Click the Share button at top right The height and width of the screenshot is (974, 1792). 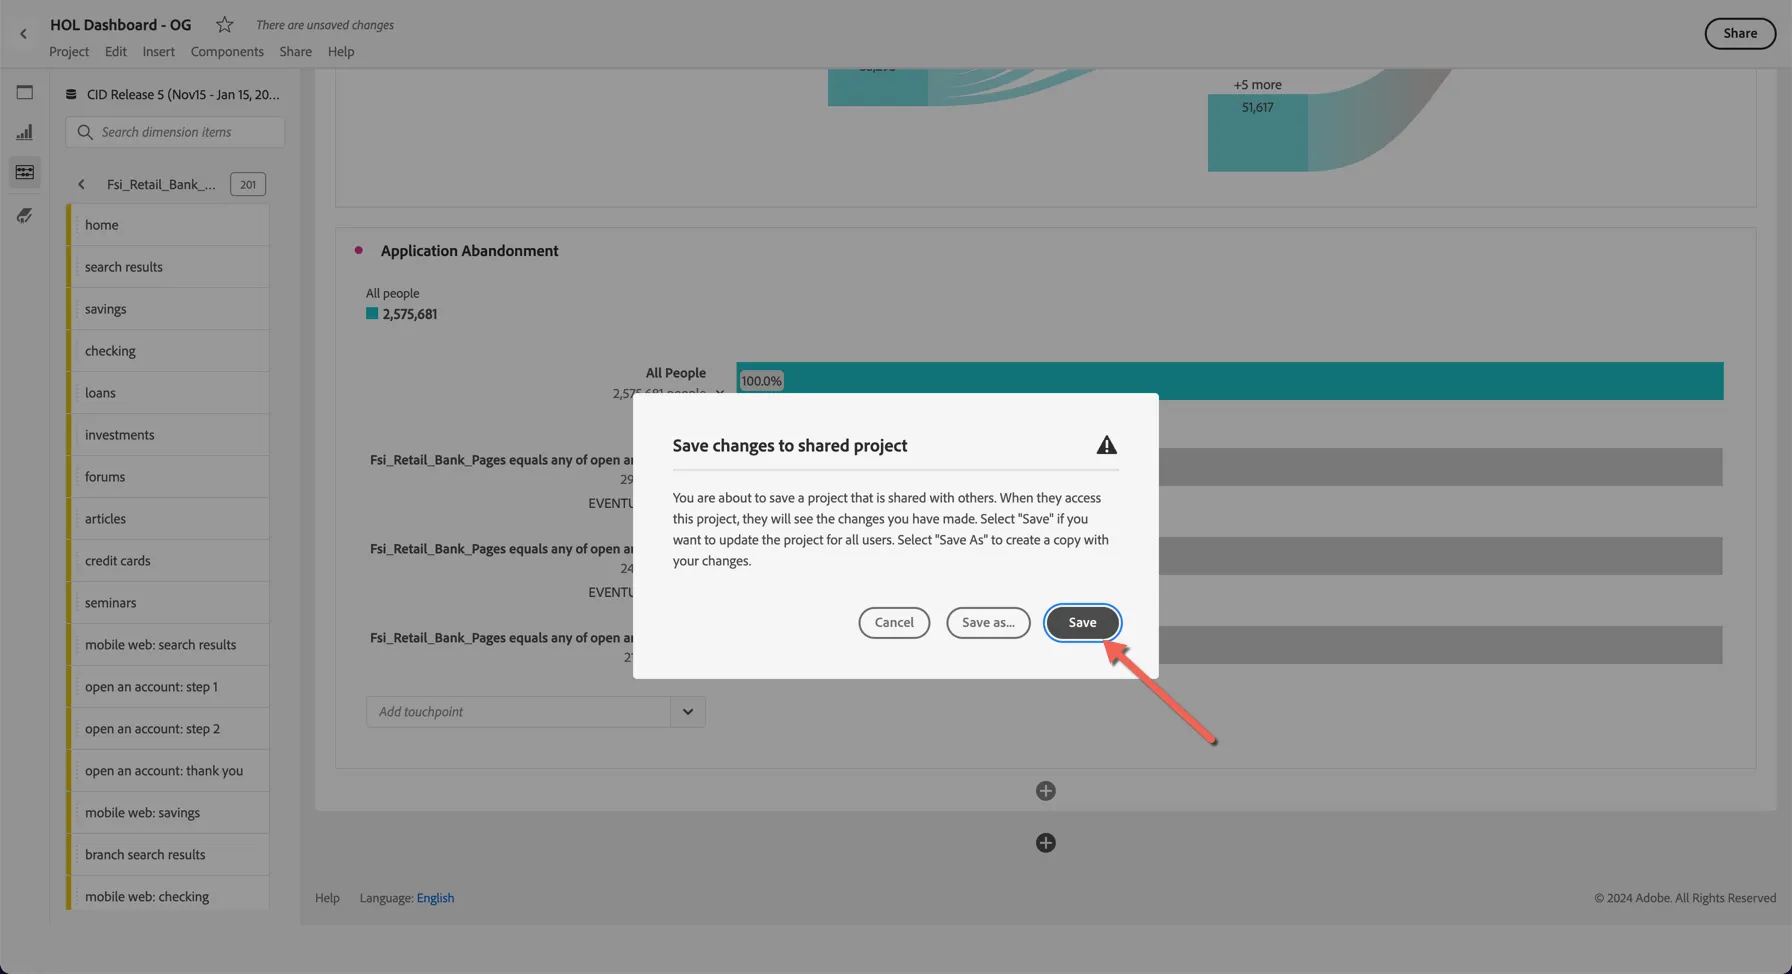point(1740,33)
